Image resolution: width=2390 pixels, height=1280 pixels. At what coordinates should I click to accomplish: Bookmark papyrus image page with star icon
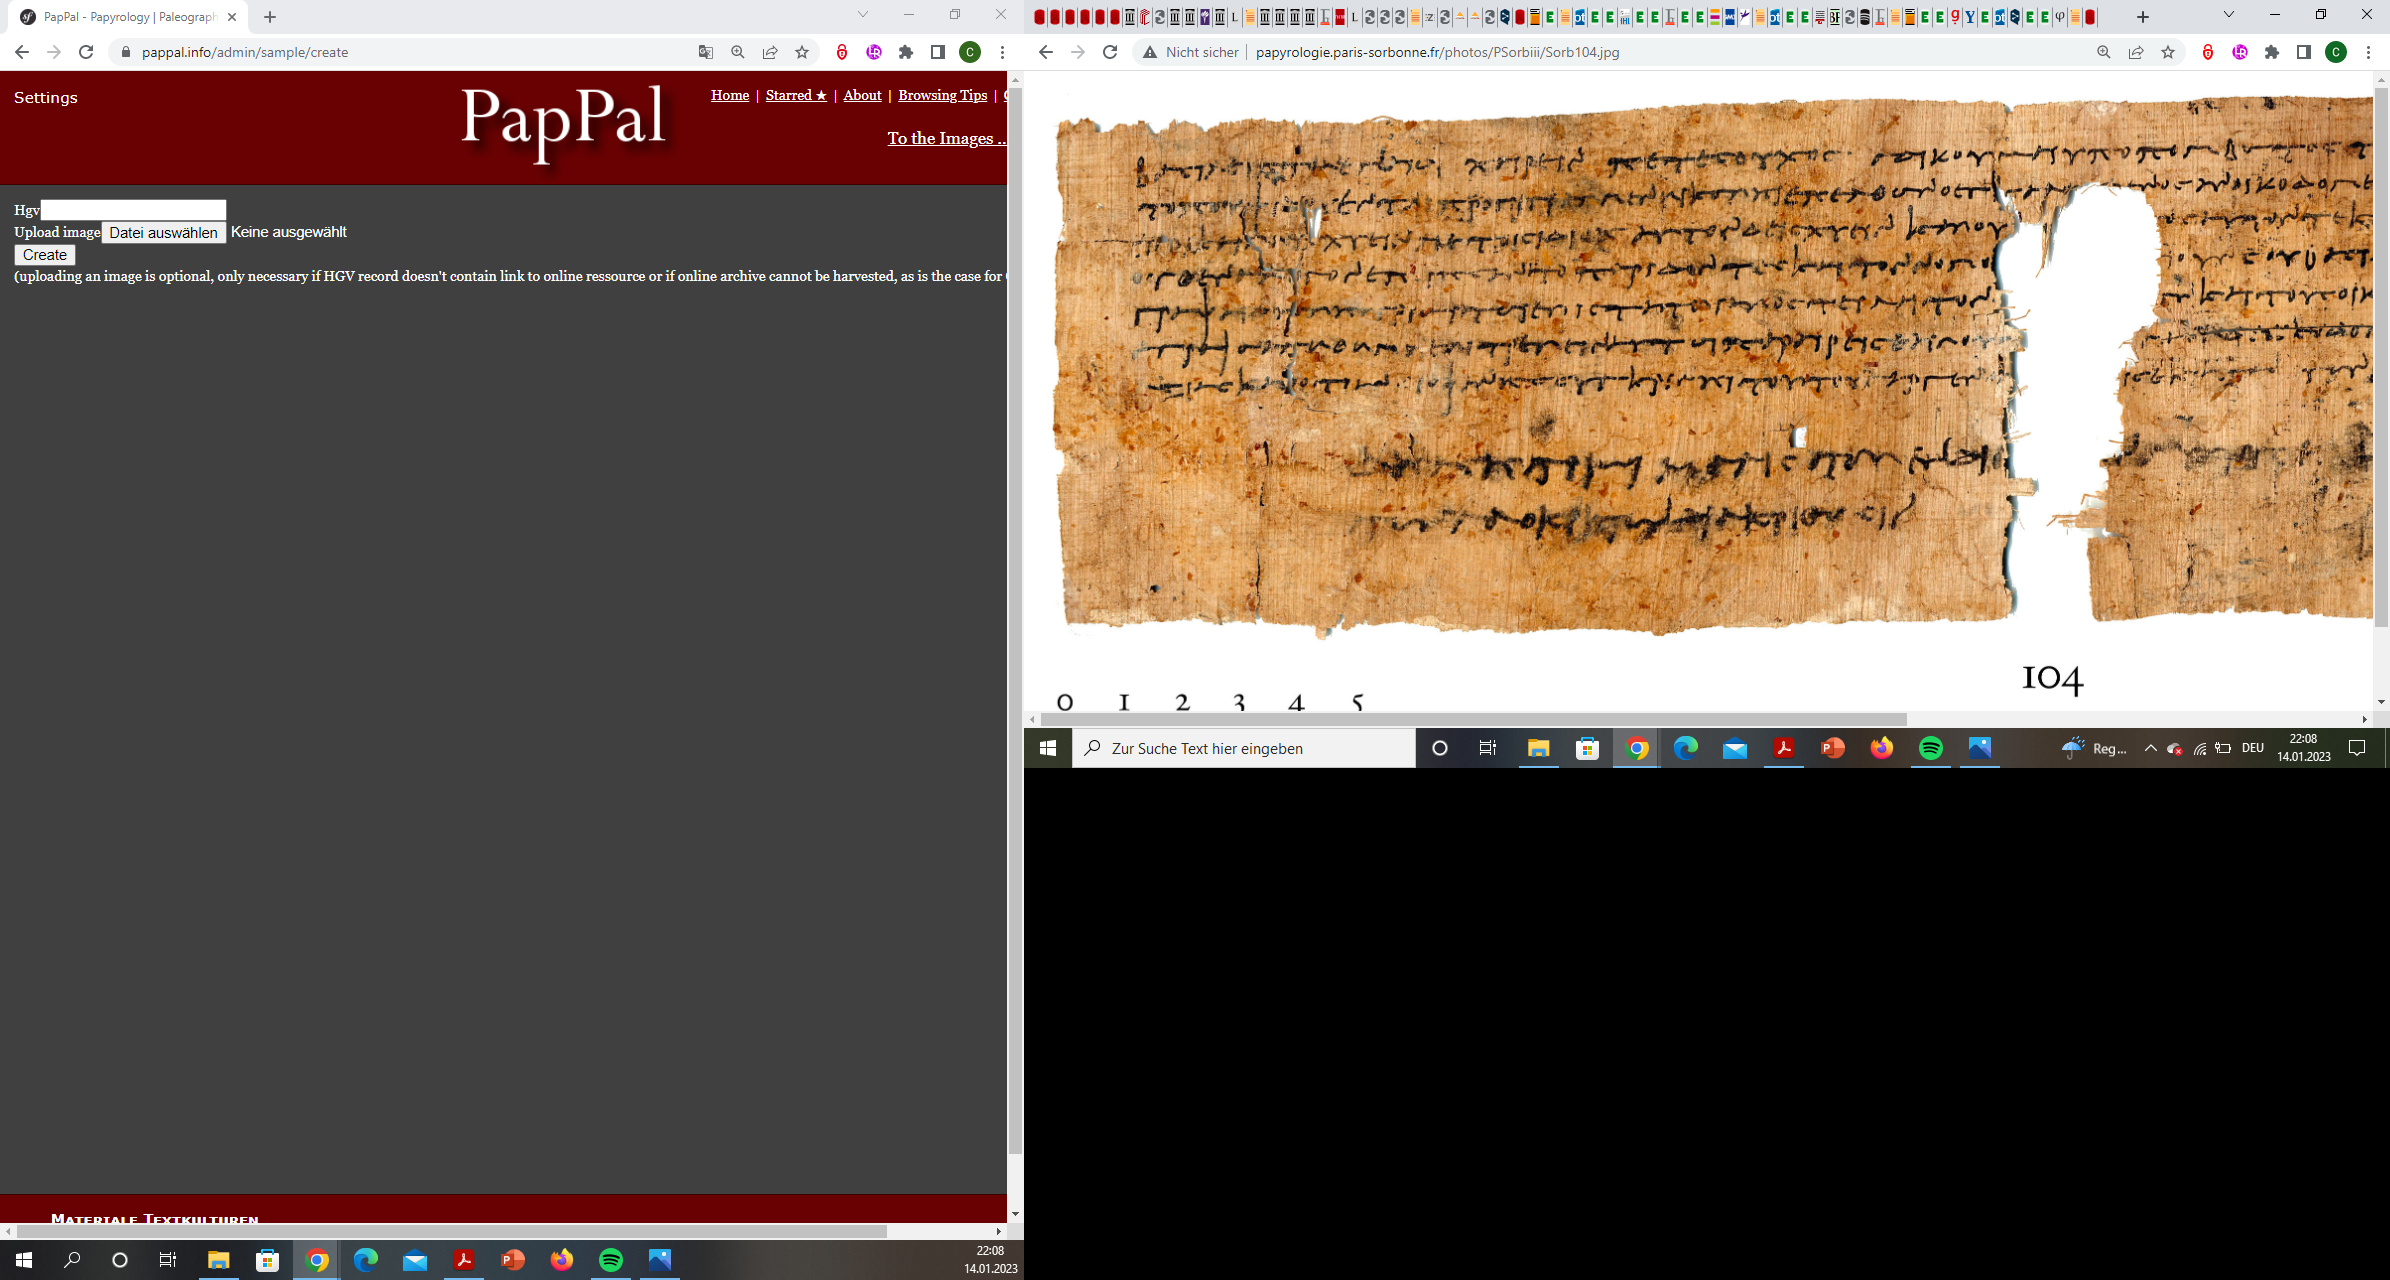pos(2168,52)
